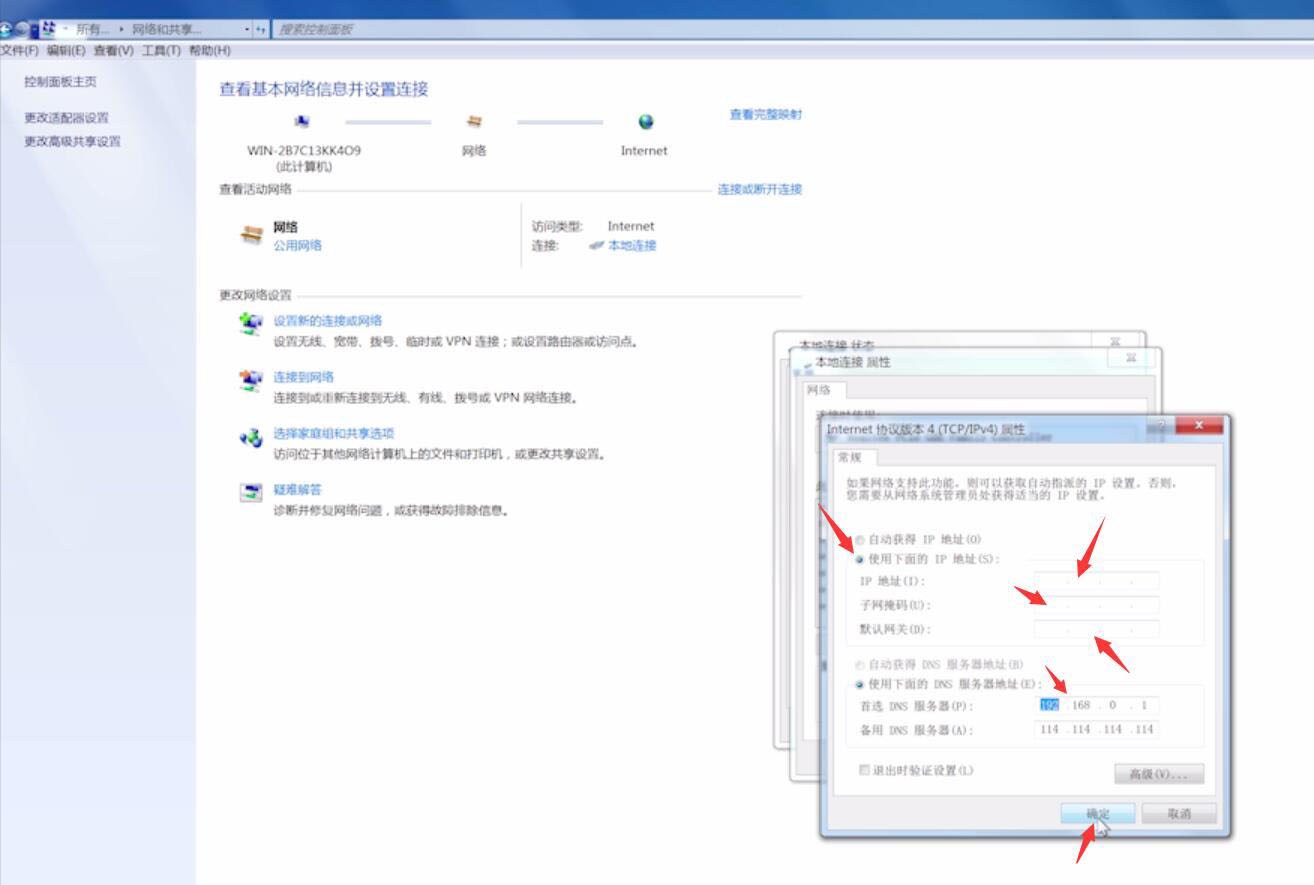
Task: Click the 疑难解答 icon
Action: 250,493
